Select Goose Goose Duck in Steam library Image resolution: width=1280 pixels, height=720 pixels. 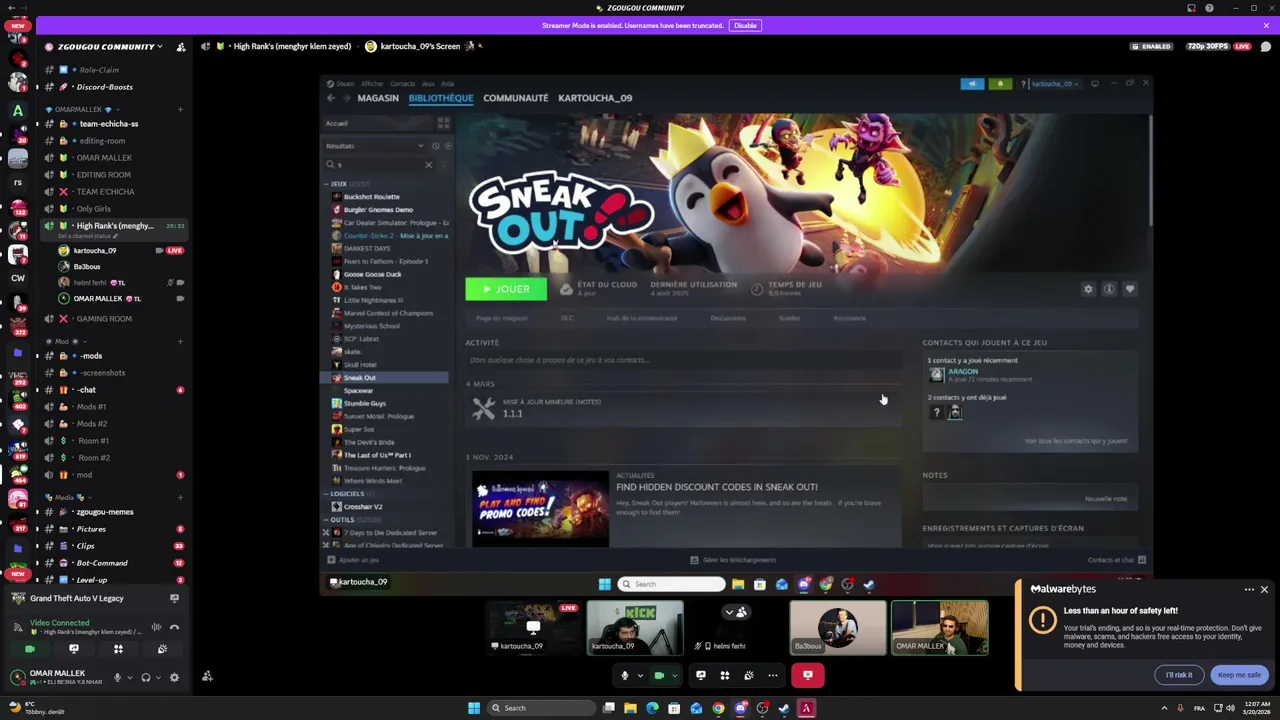(x=372, y=274)
